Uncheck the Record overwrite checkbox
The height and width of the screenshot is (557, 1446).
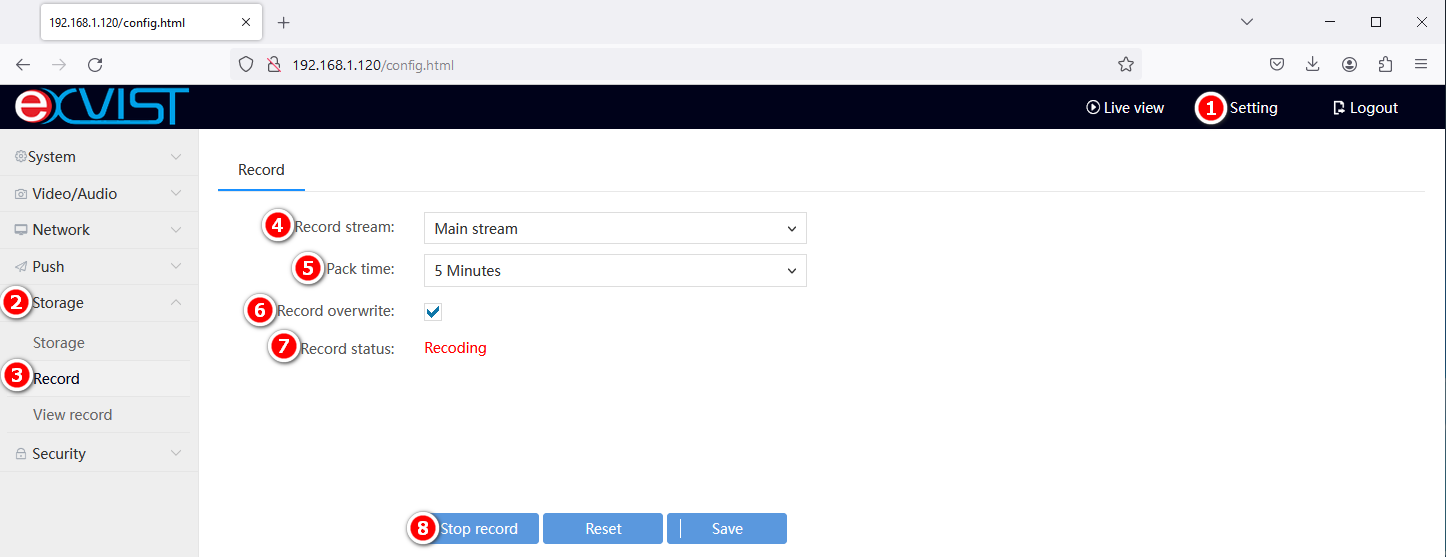coord(433,312)
